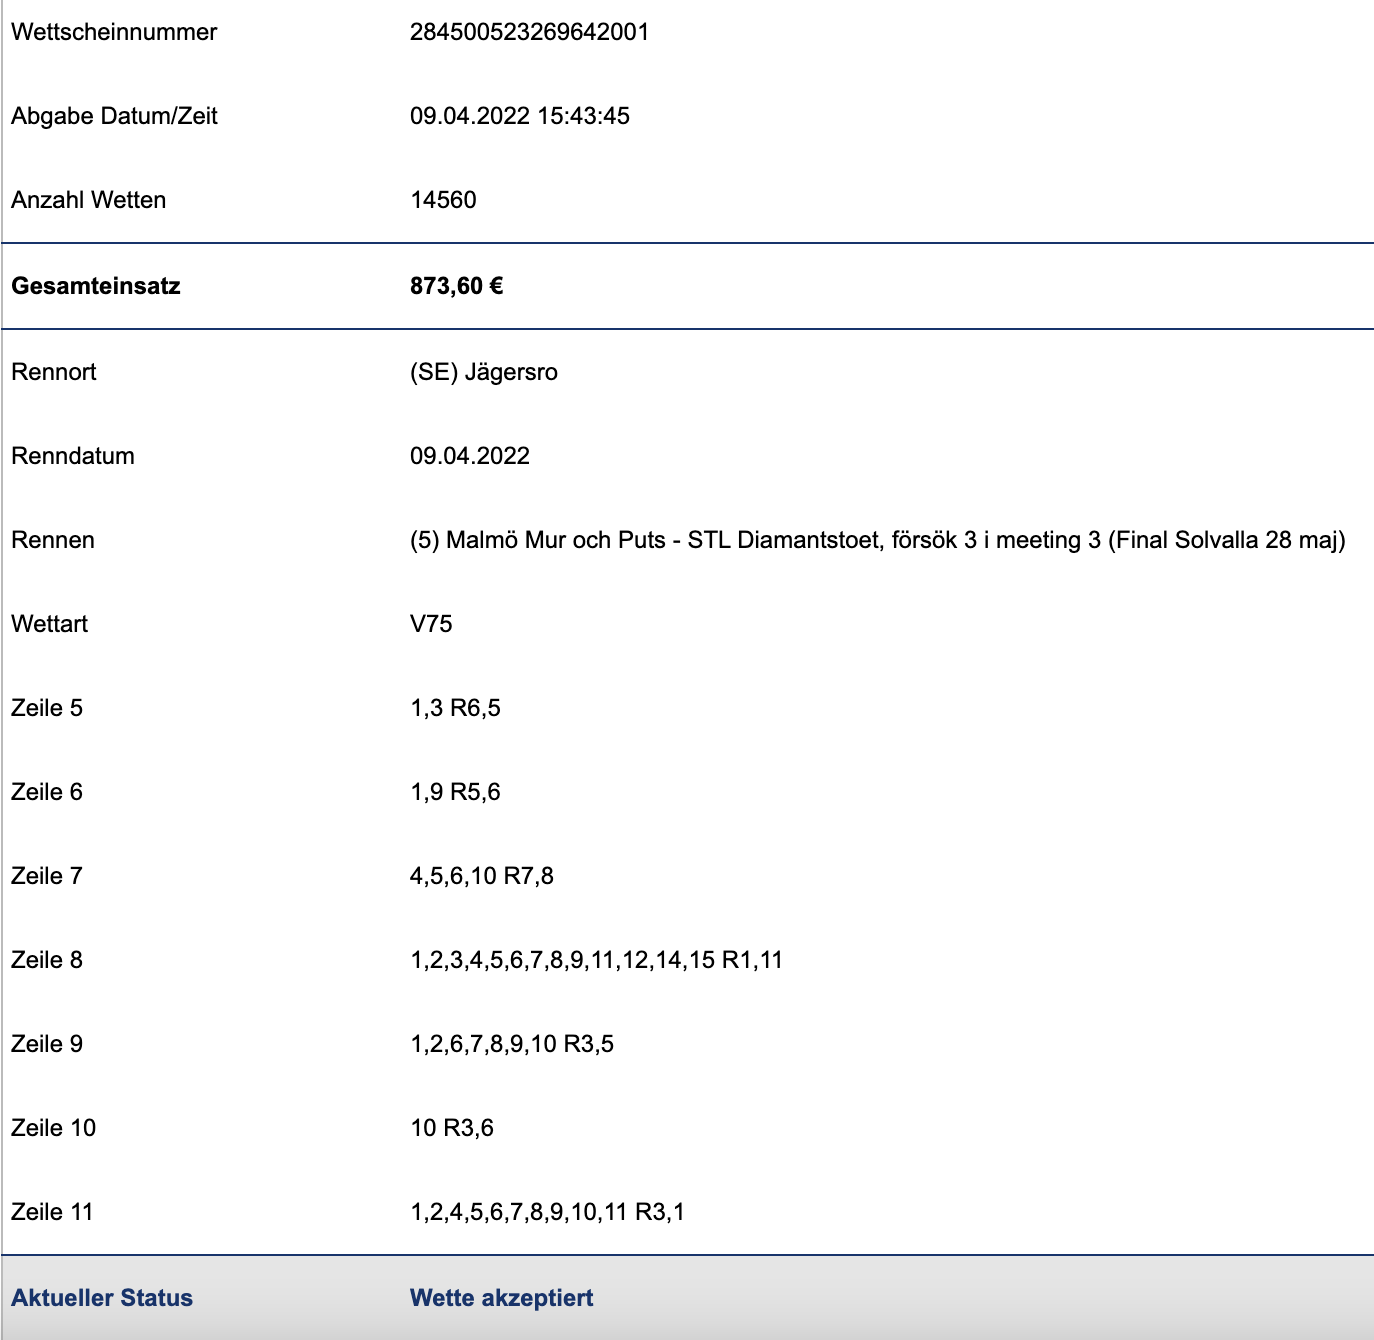The image size is (1374, 1340).
Task: Click the Renndatum label
Action: coord(73,456)
